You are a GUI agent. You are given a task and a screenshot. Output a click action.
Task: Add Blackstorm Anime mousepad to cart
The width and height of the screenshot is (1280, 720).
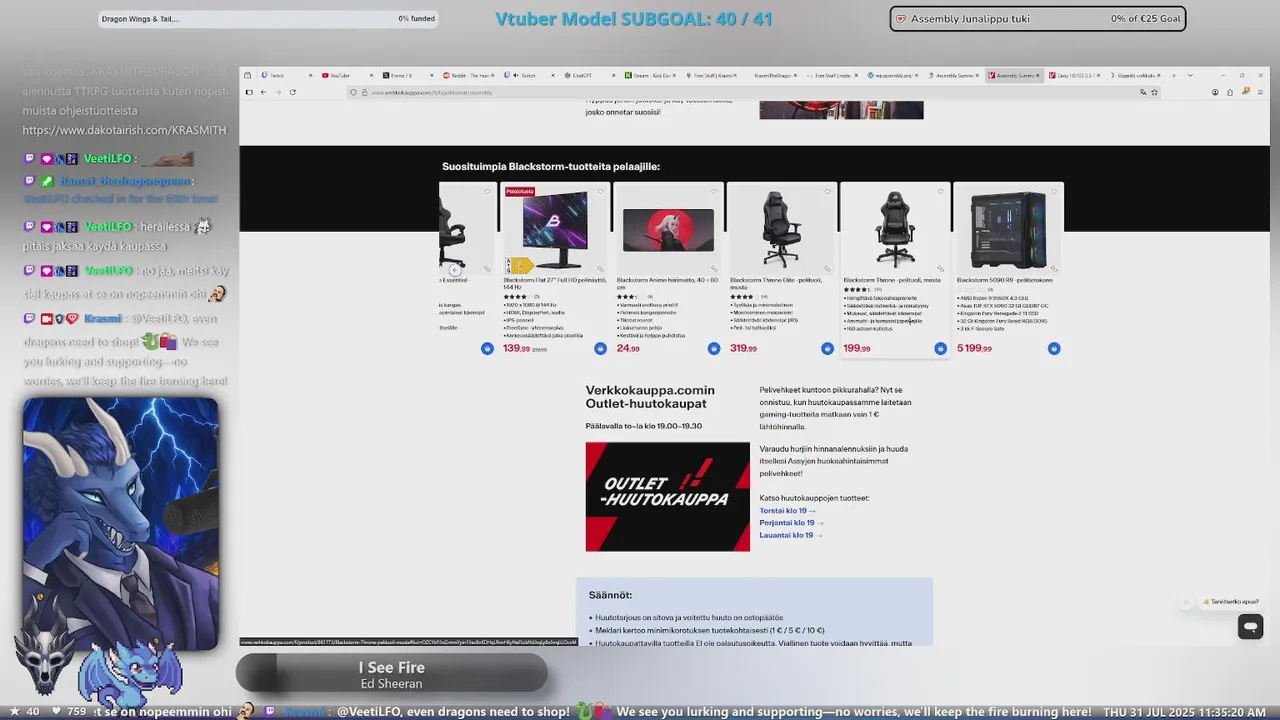click(x=713, y=348)
